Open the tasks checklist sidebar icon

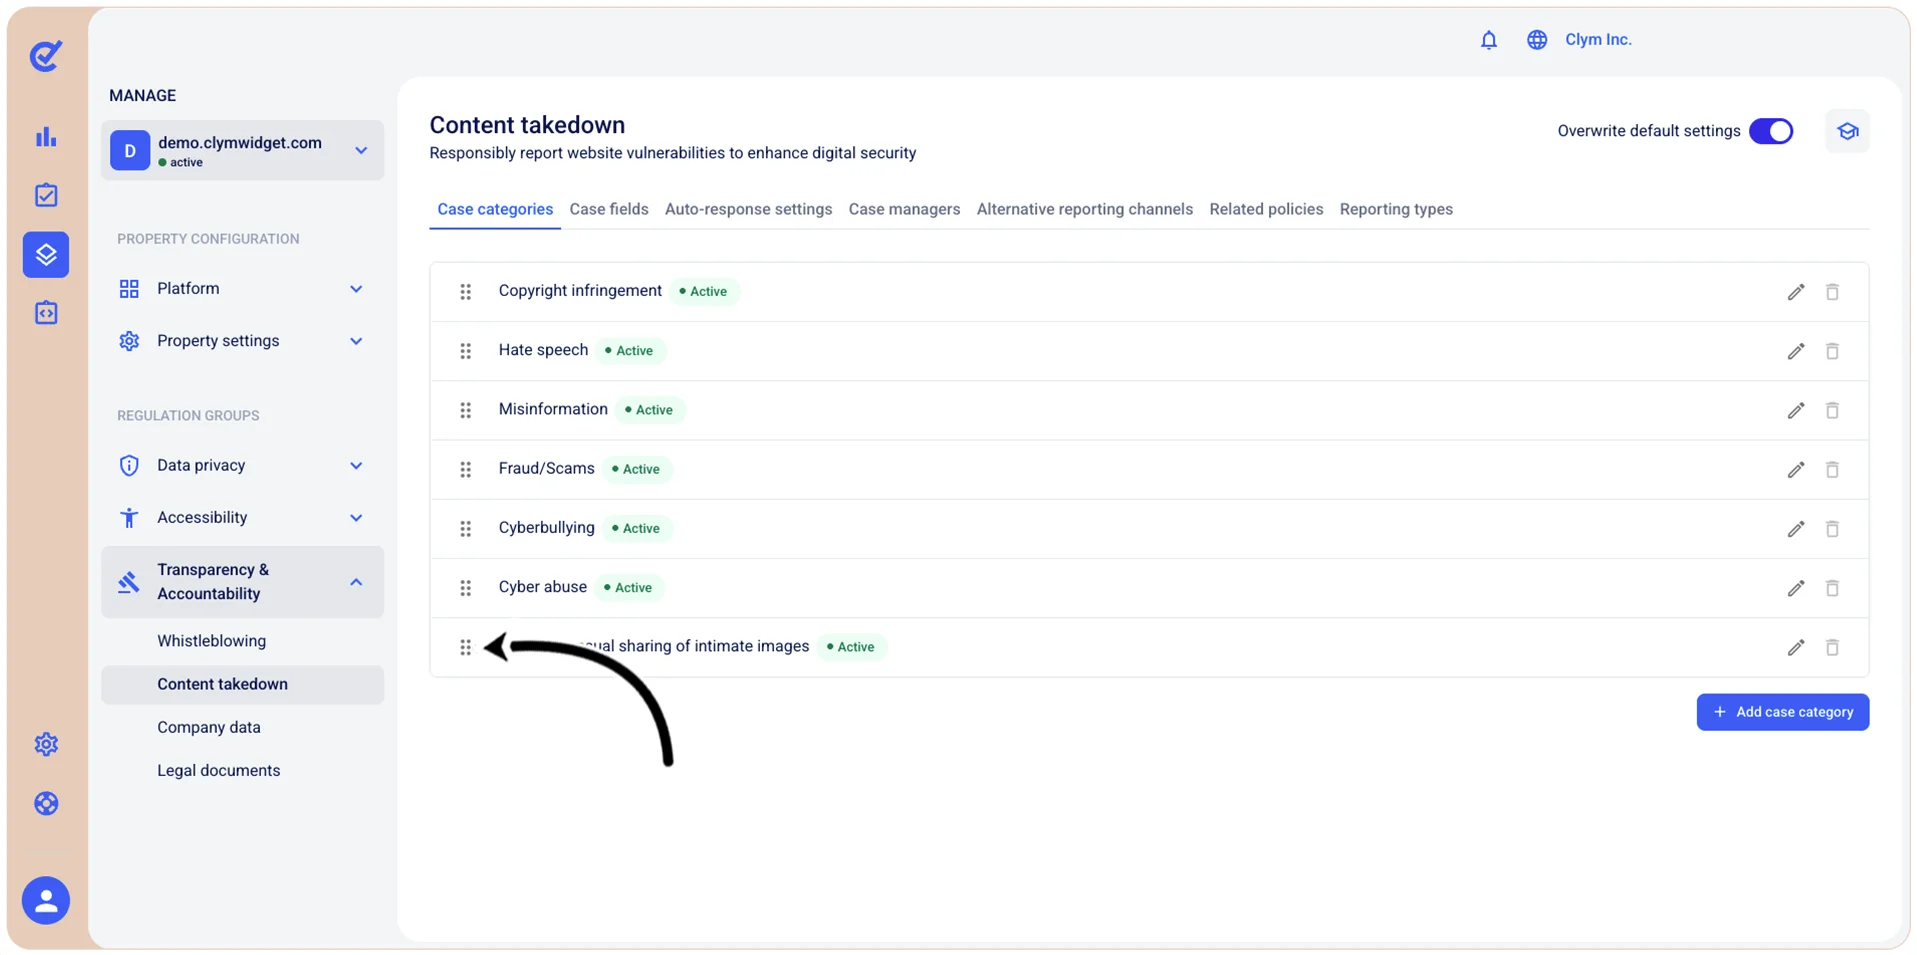point(46,195)
